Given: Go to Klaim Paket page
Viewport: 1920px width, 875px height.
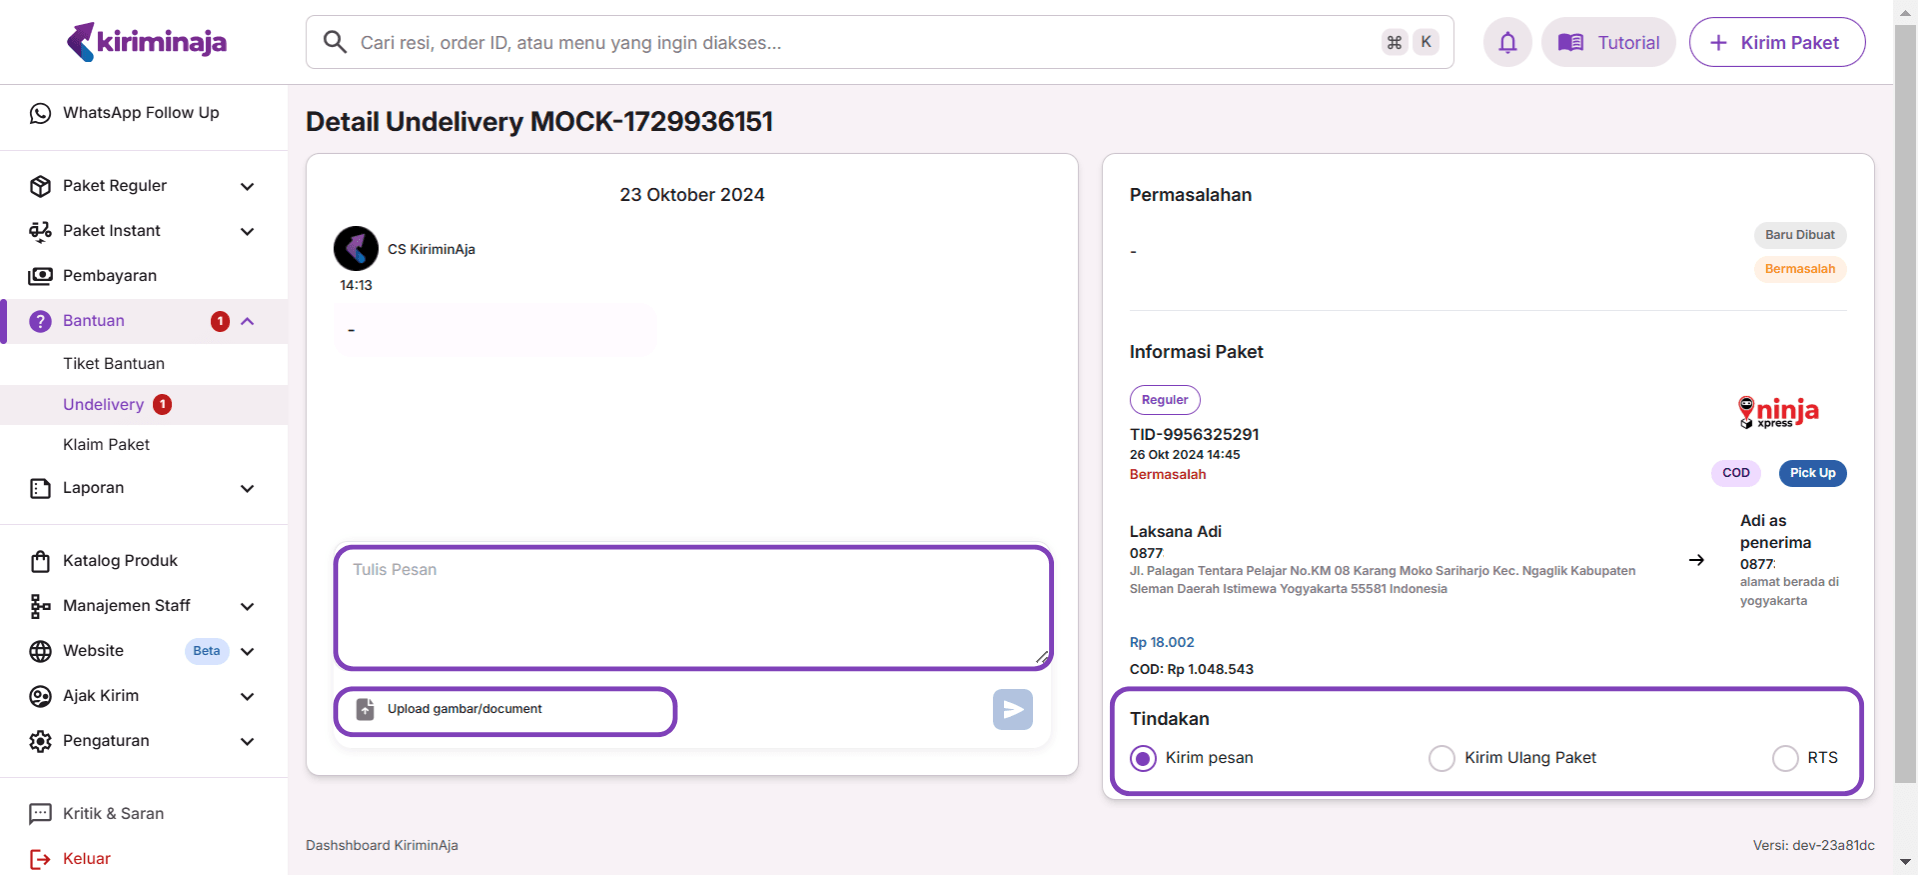Looking at the screenshot, I should tap(106, 445).
